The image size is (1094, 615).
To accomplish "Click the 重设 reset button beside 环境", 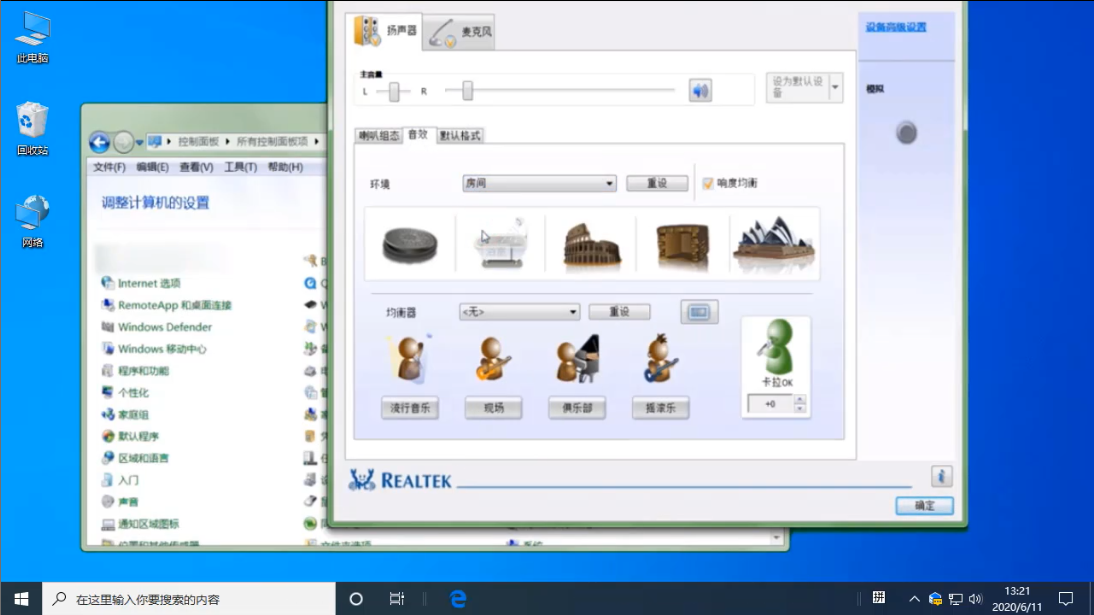I will coord(657,182).
